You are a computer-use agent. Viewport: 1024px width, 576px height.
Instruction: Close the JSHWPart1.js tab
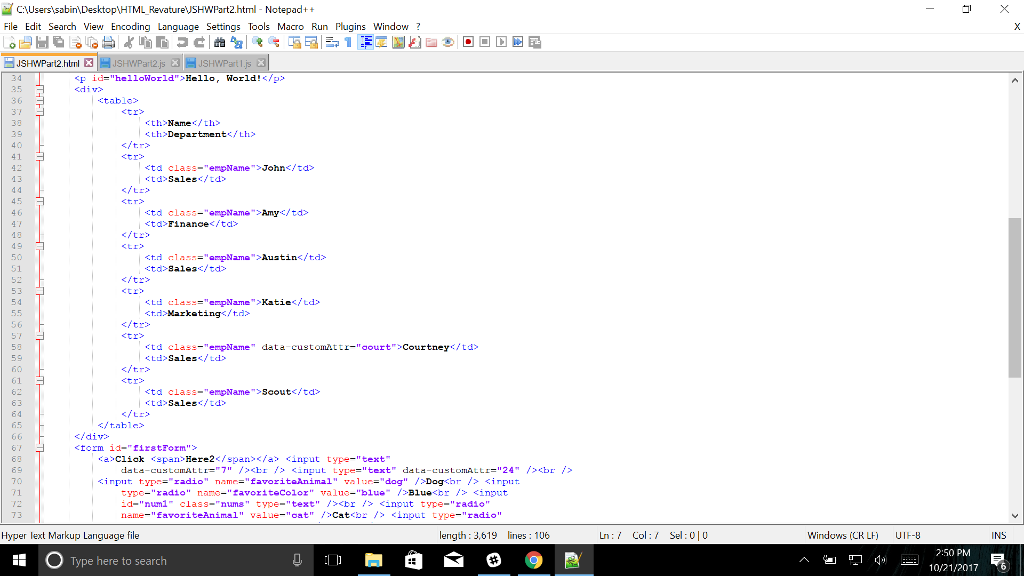point(261,63)
